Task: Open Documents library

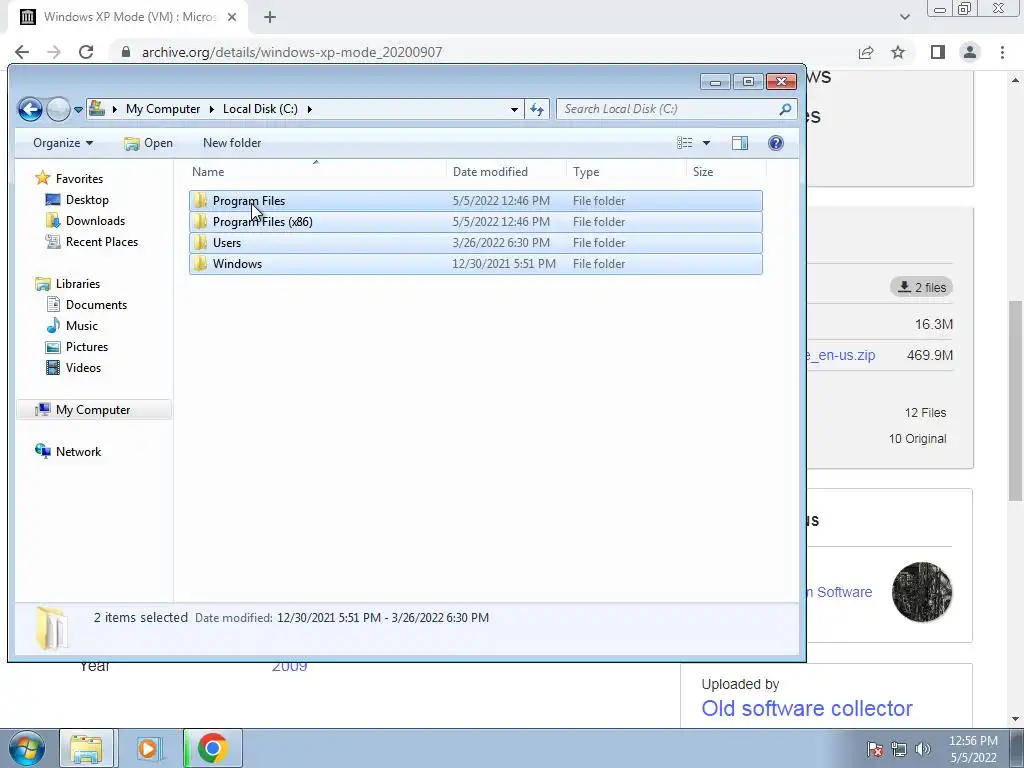Action: coord(96,304)
